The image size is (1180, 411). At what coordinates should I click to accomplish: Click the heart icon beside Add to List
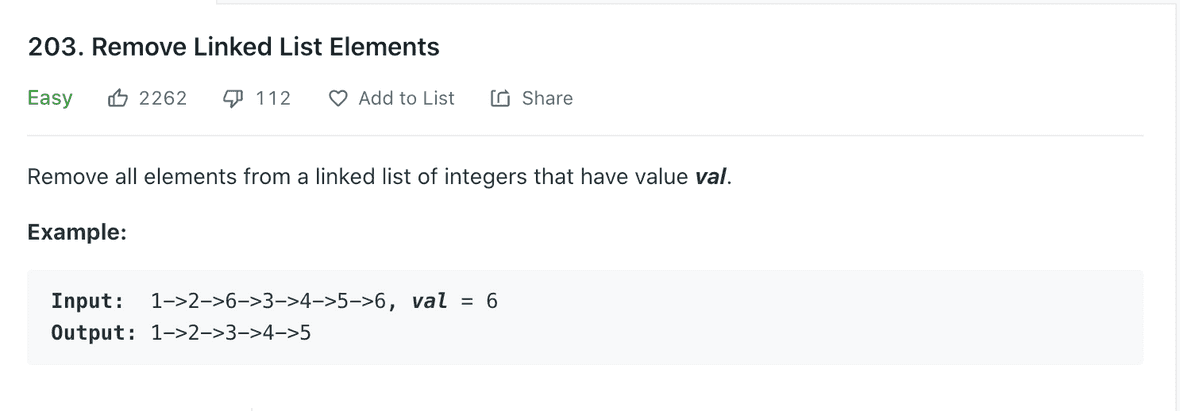point(339,98)
